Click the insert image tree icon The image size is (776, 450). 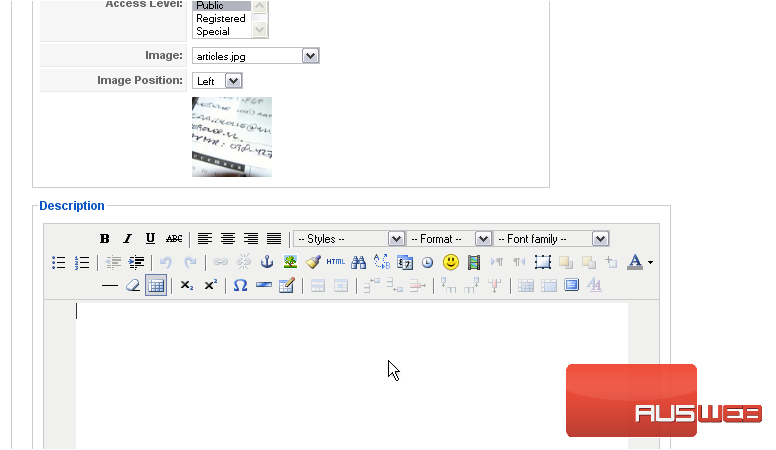(290, 262)
